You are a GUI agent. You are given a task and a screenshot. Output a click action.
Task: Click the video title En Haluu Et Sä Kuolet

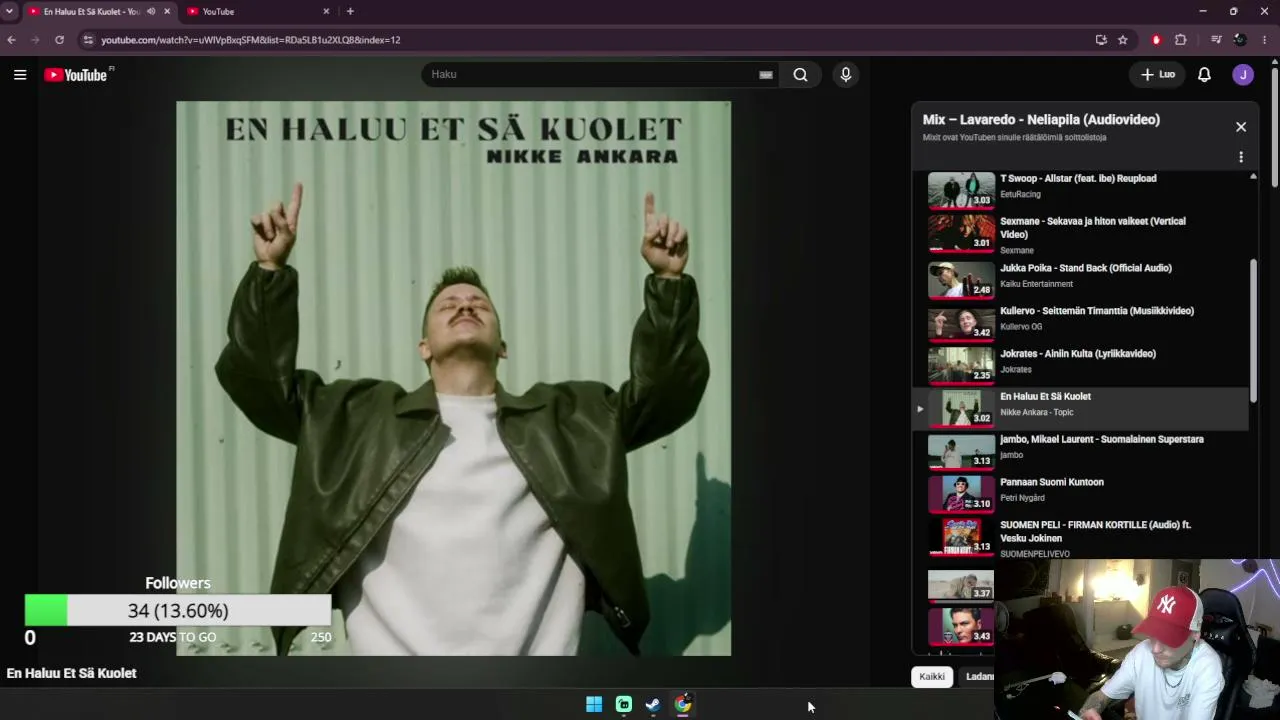[71, 673]
